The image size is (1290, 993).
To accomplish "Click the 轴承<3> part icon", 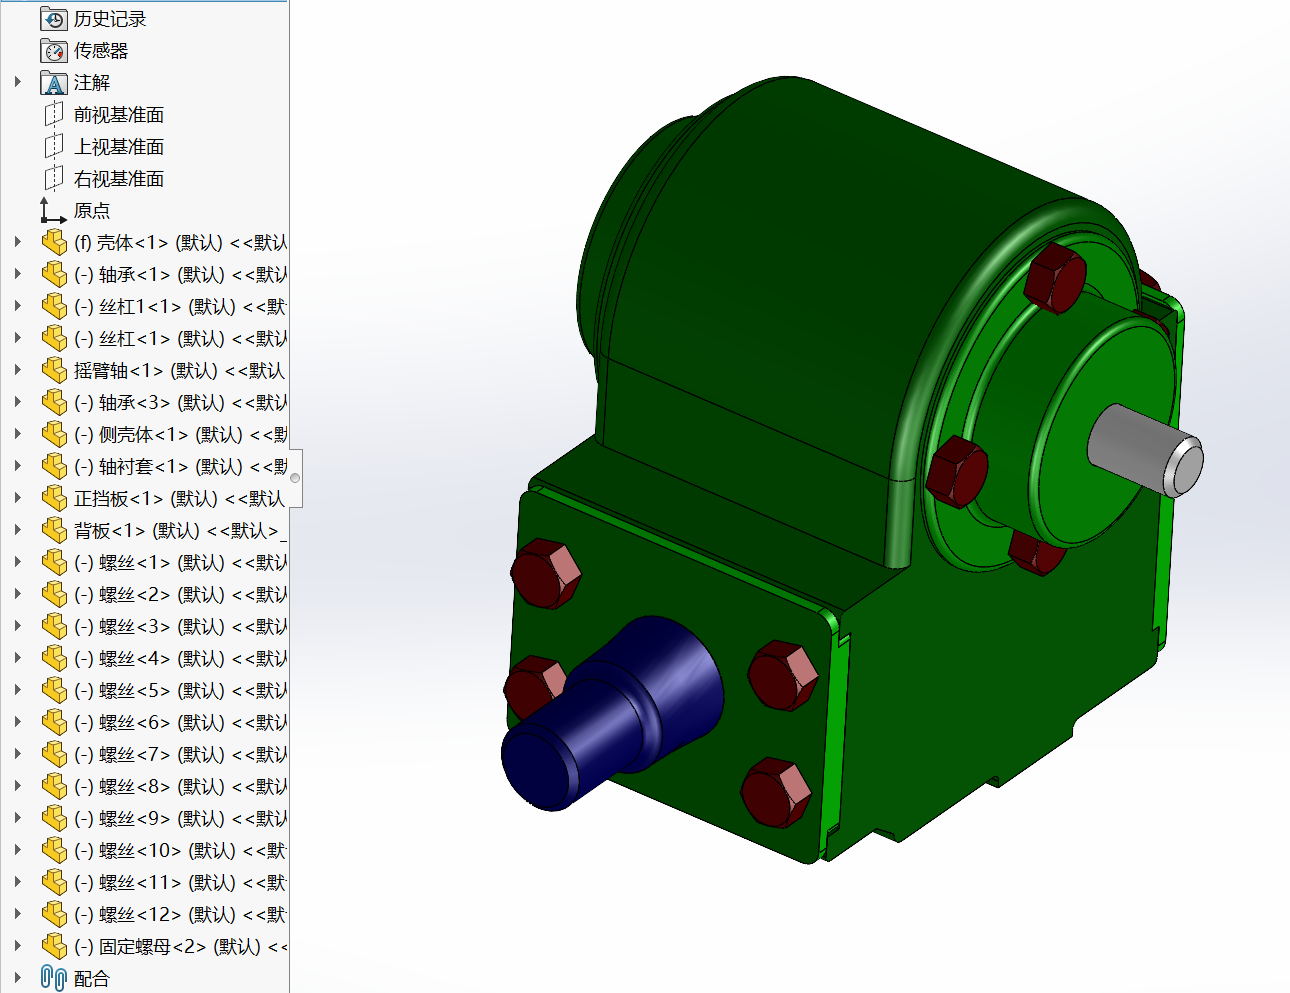I will 54,403.
